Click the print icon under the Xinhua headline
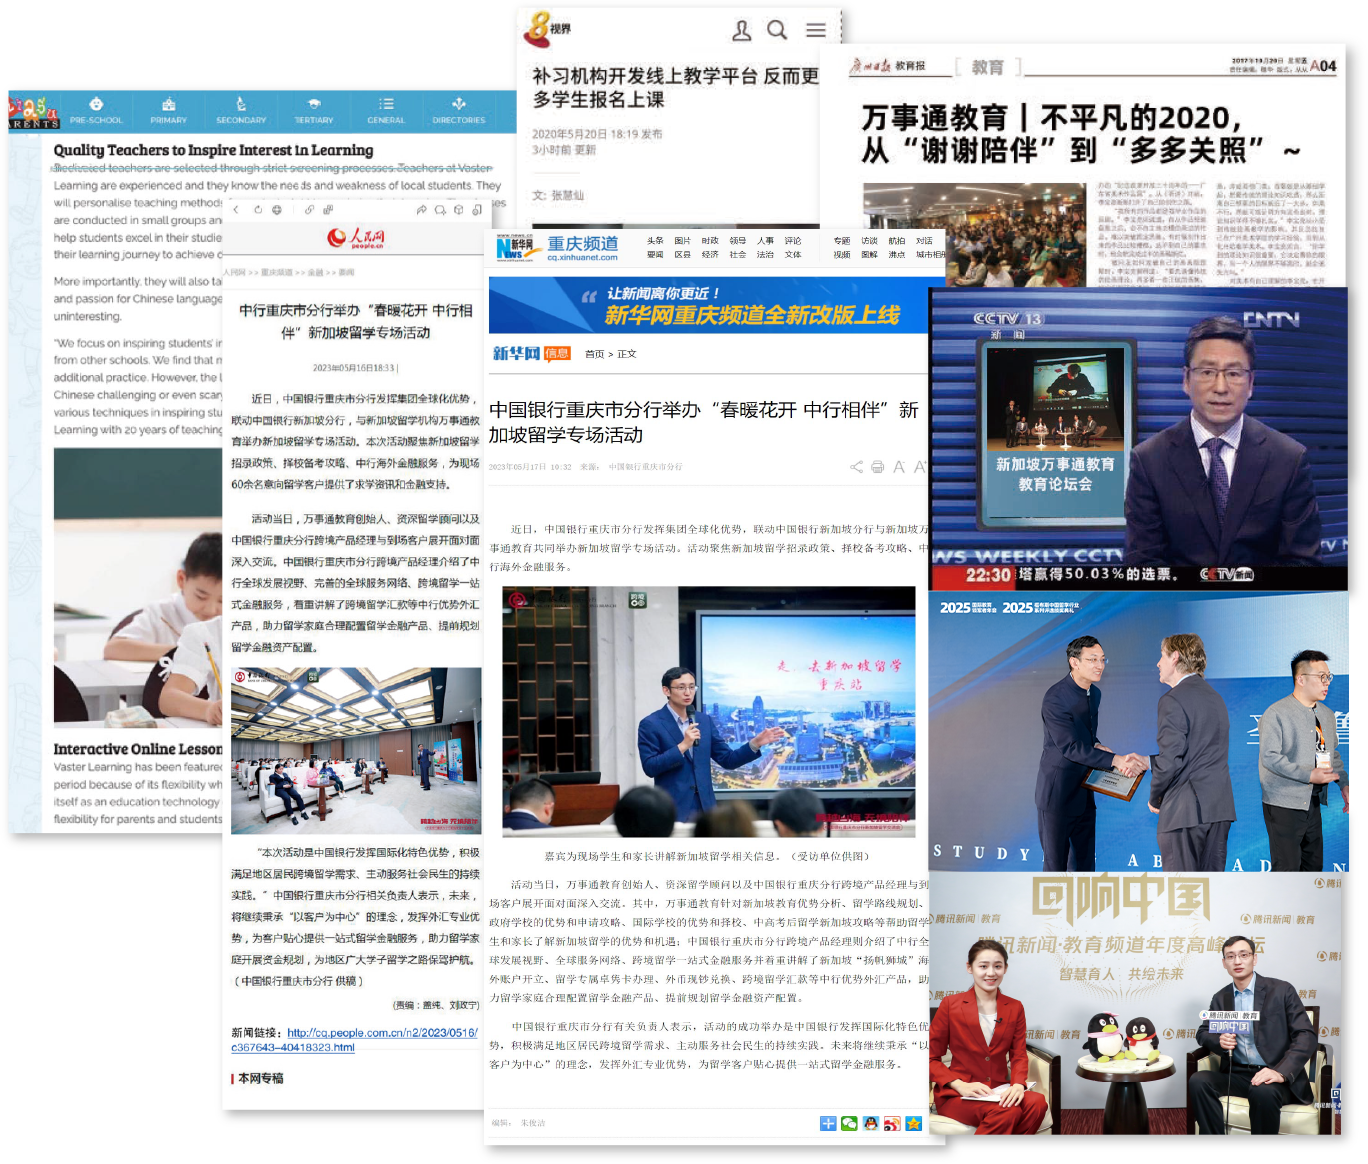The image size is (1368, 1164). tap(877, 467)
